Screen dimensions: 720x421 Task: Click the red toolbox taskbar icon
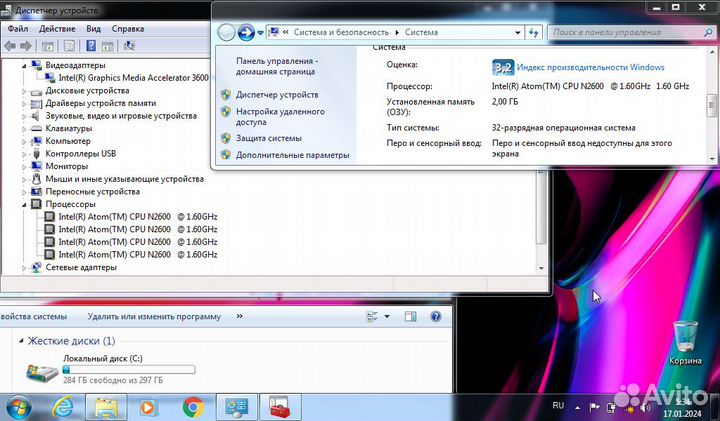pos(280,407)
